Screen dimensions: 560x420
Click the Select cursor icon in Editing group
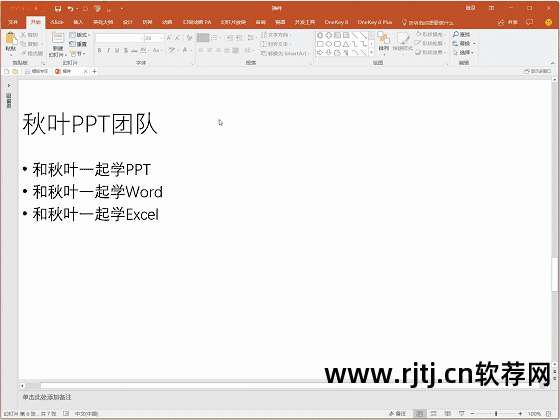click(x=455, y=52)
